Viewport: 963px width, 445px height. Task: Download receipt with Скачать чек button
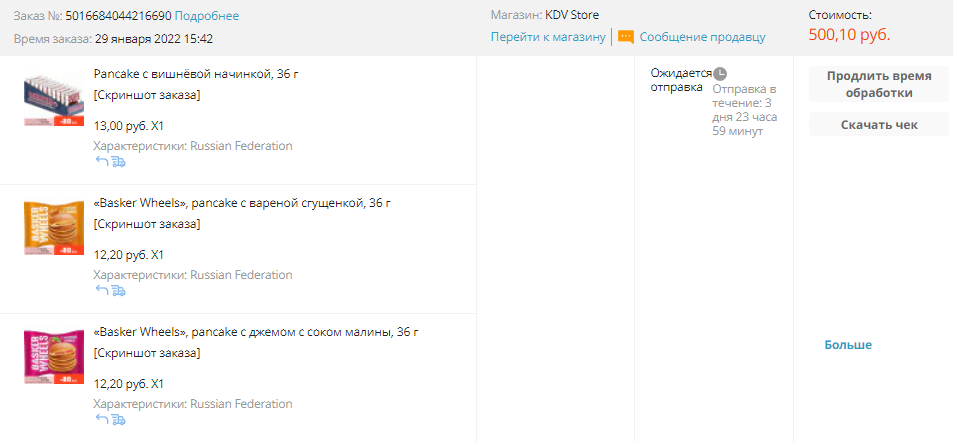(879, 125)
